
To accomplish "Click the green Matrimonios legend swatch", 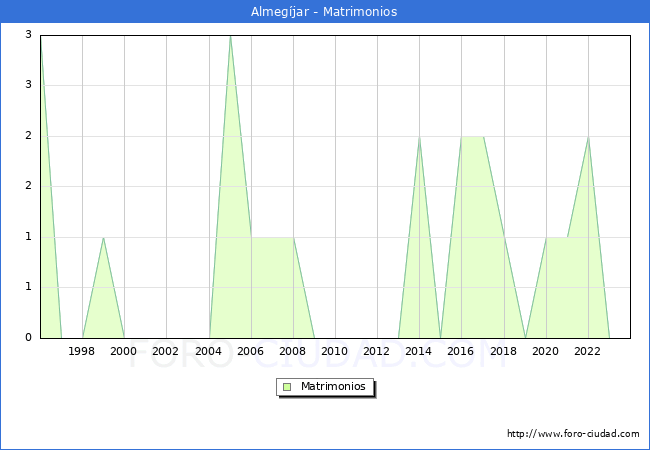I will click(287, 387).
